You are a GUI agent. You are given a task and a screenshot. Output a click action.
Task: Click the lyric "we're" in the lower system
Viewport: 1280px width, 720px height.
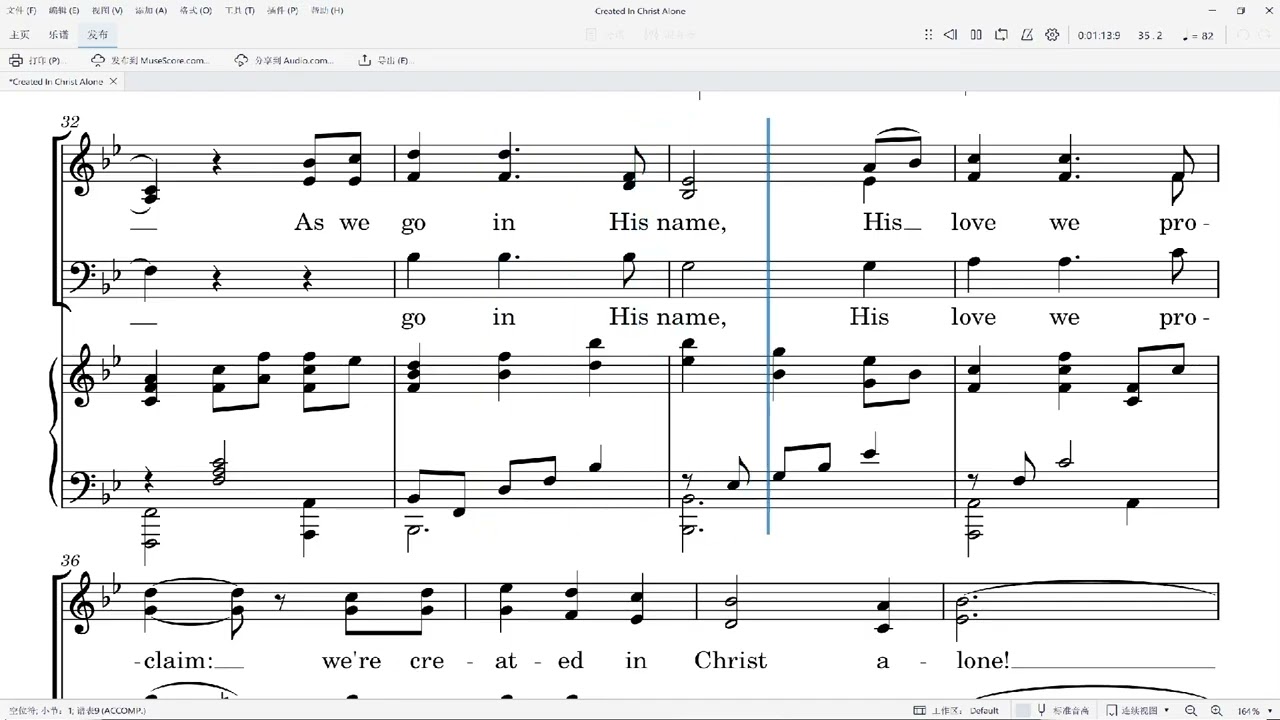[x=352, y=661]
